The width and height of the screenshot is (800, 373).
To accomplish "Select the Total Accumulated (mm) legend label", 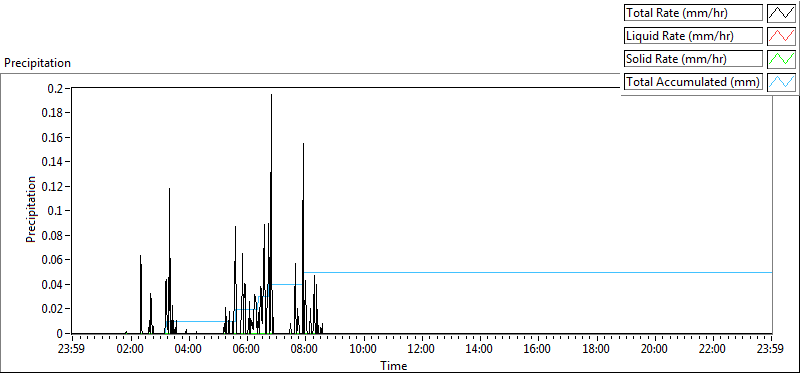I will [x=693, y=82].
